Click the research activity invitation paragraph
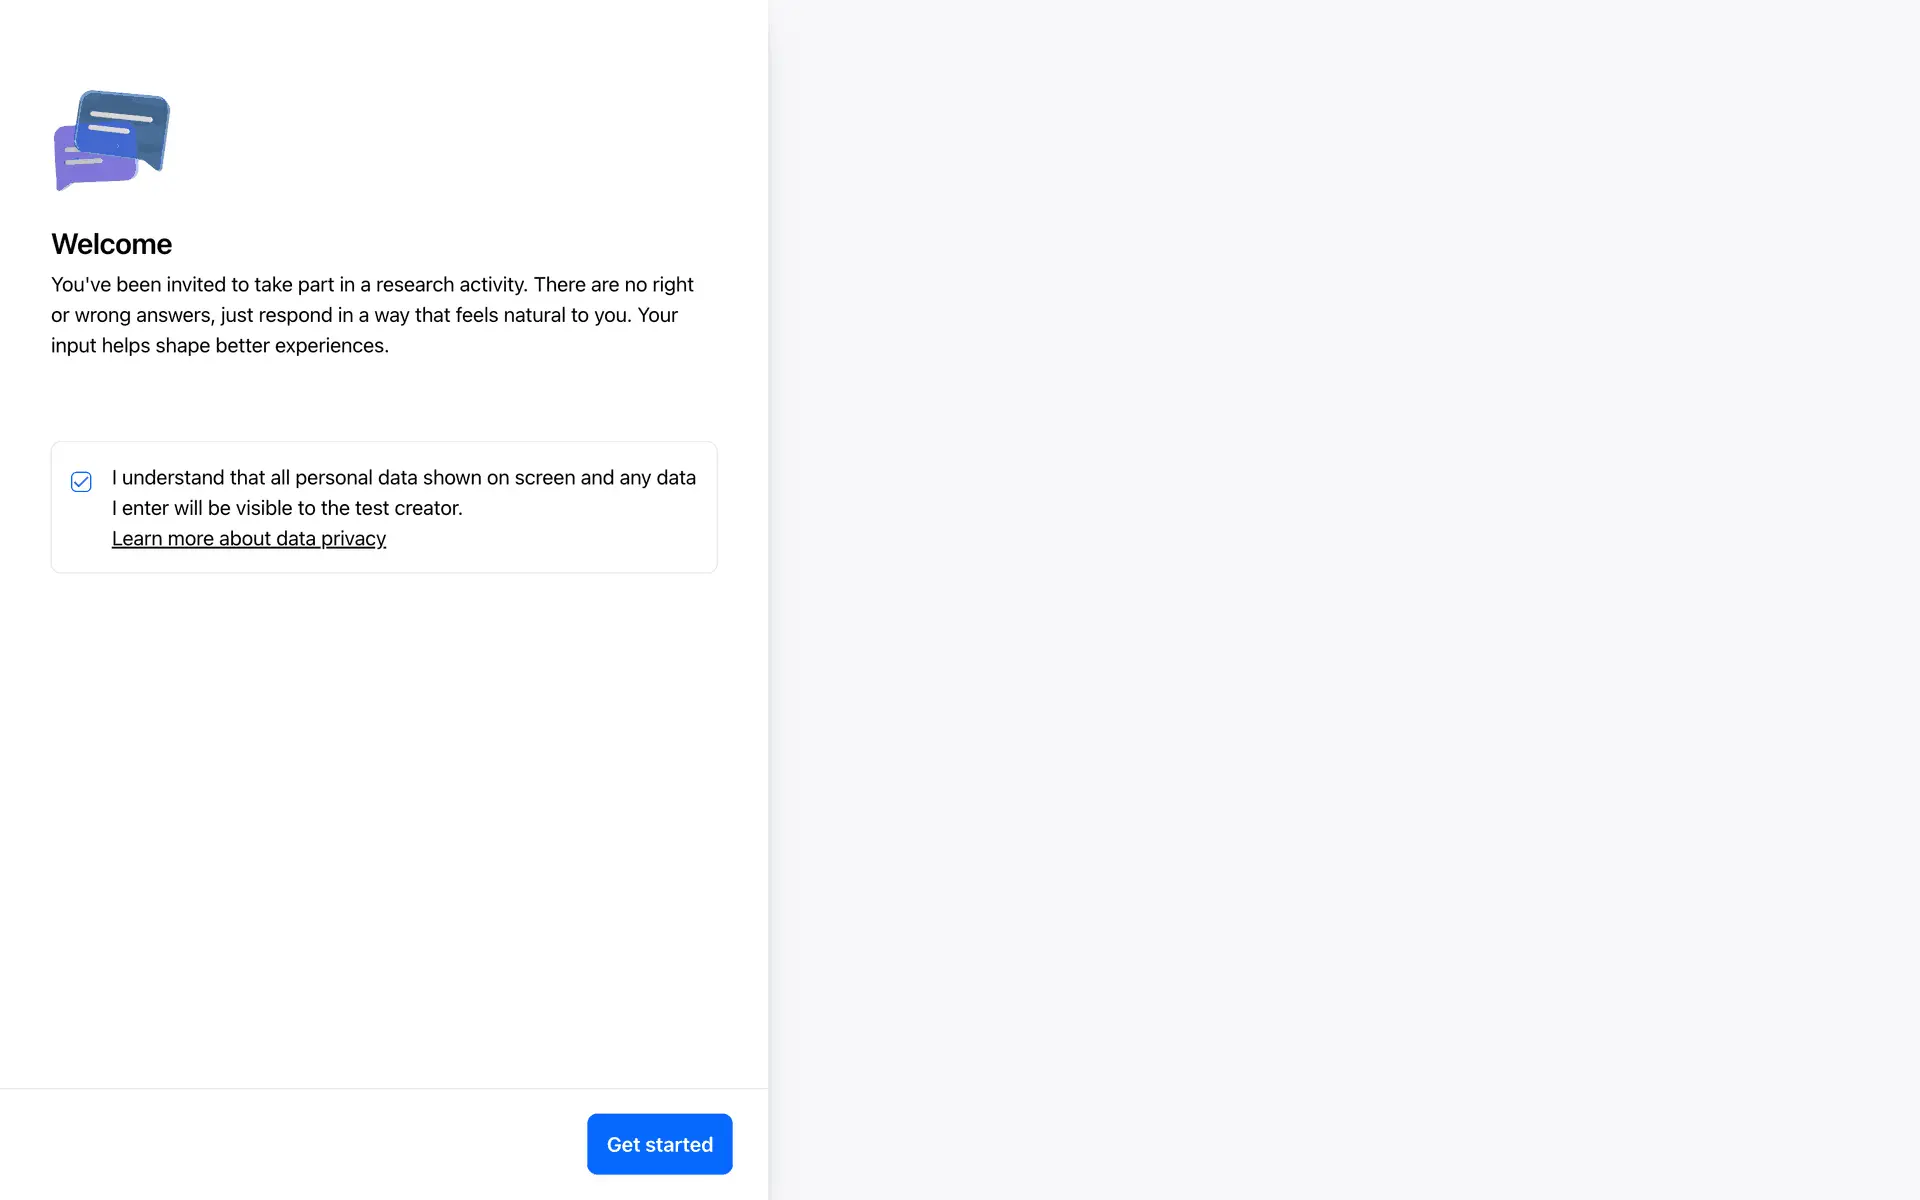 pyautogui.click(x=372, y=315)
